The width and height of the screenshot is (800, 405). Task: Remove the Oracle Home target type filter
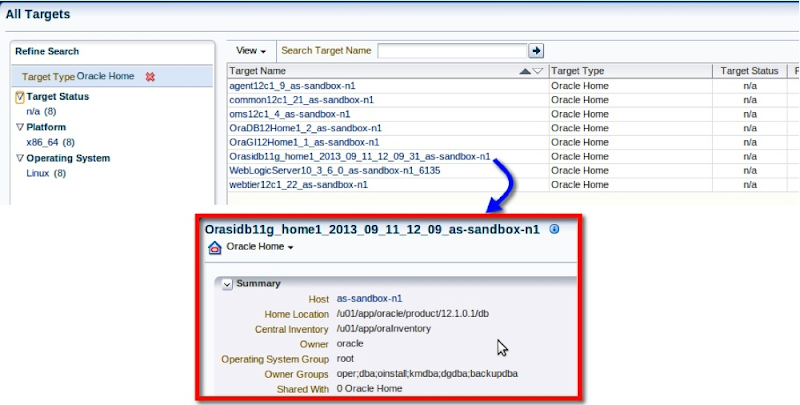[150, 77]
